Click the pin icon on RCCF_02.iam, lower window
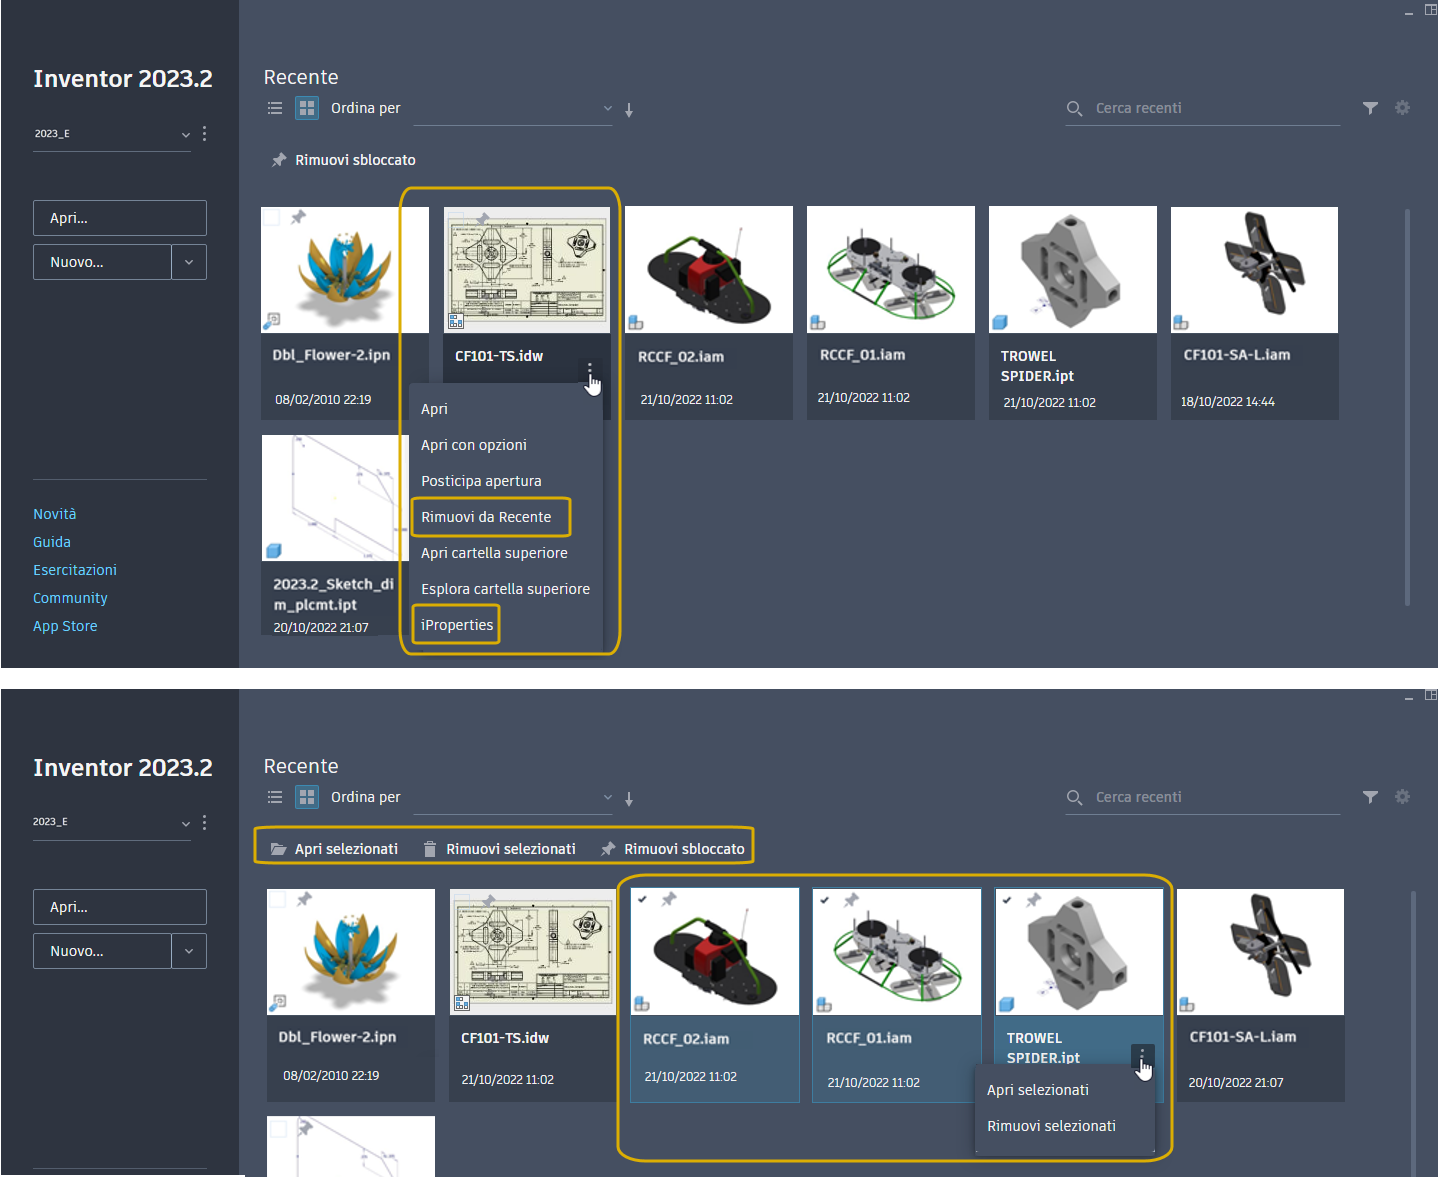 668,900
